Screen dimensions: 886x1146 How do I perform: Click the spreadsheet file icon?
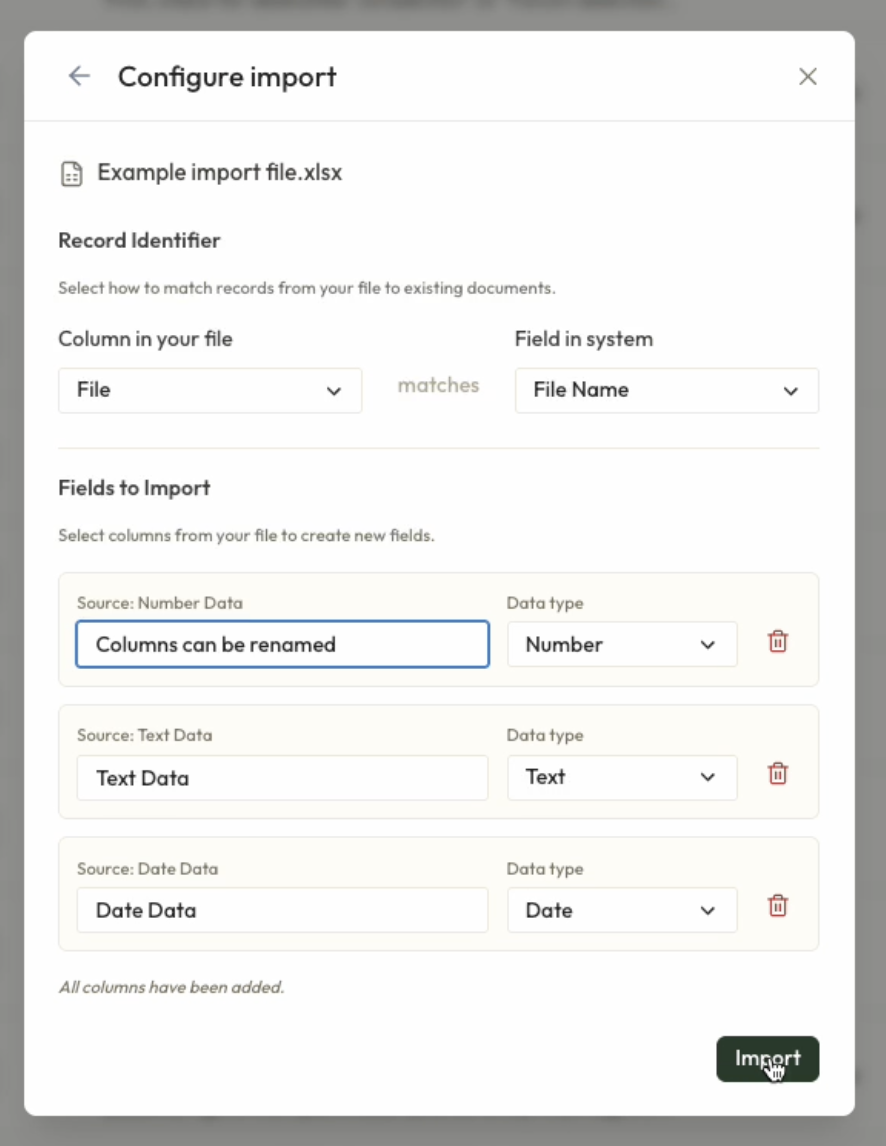(x=71, y=174)
